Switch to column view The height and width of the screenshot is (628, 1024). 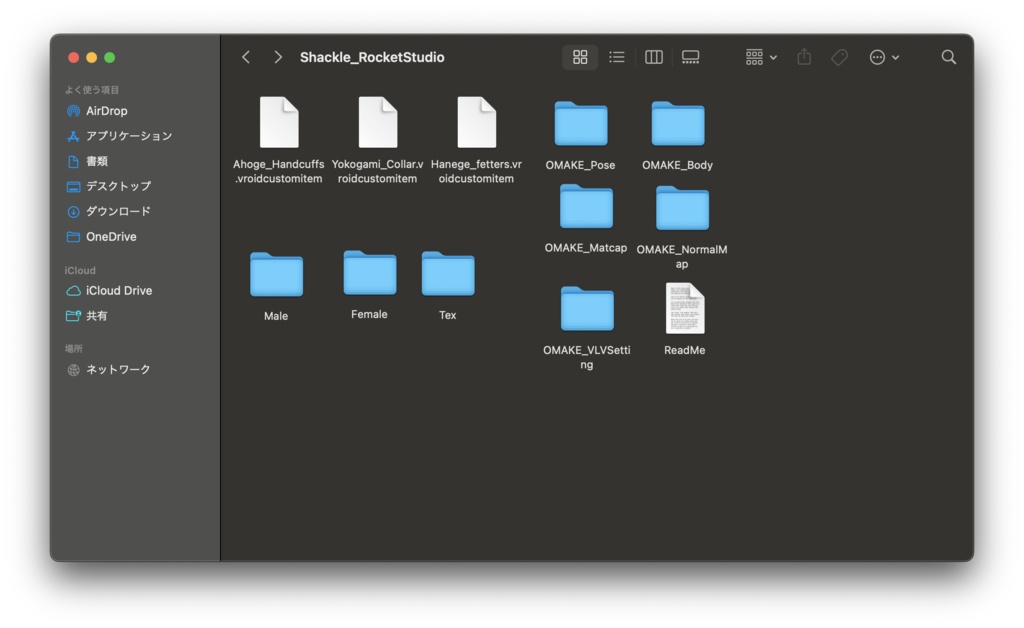tap(654, 57)
